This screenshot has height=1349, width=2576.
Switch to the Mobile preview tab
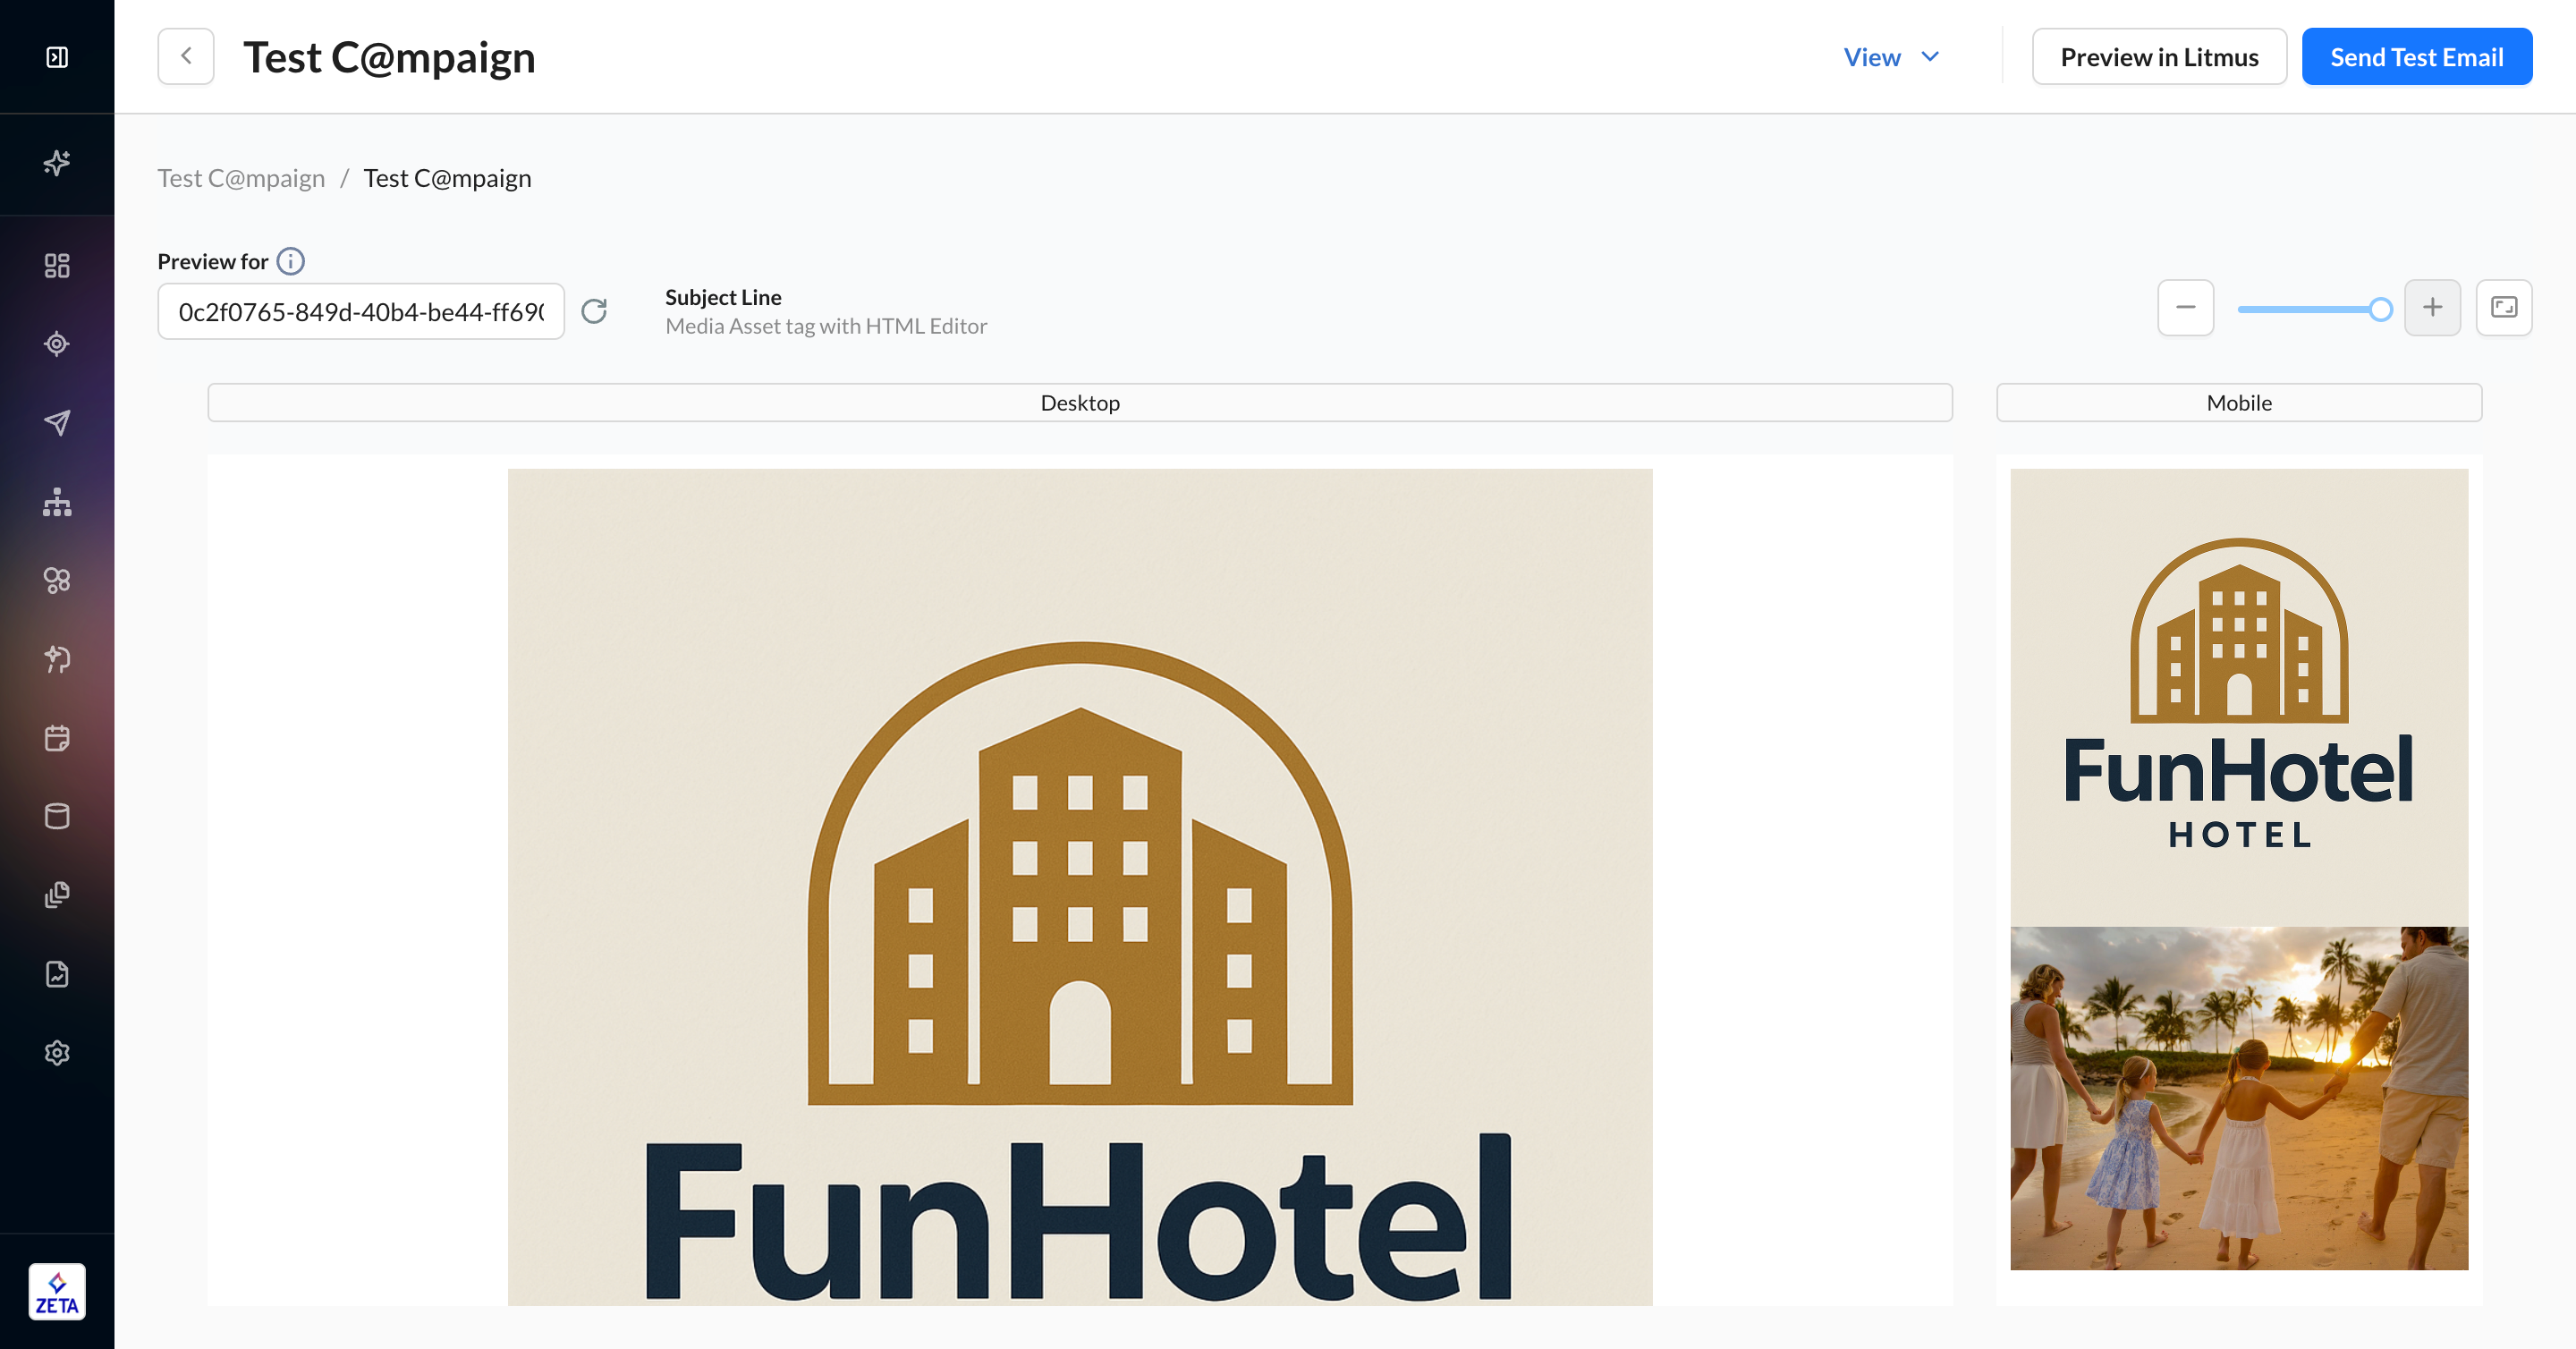(2238, 403)
